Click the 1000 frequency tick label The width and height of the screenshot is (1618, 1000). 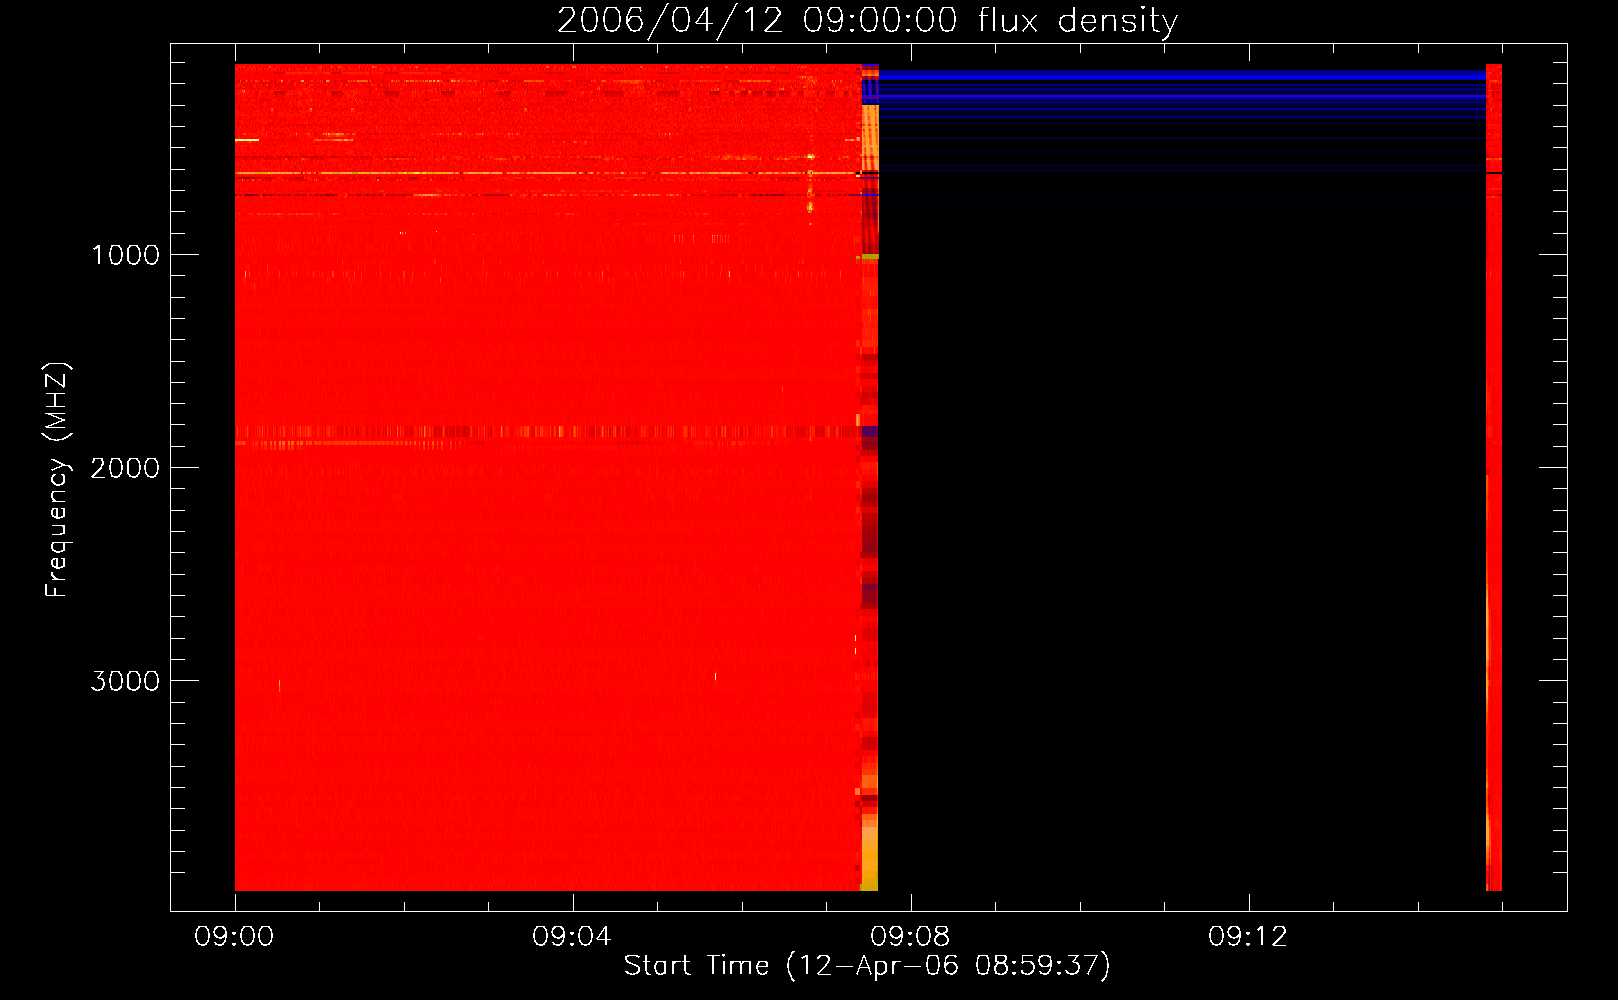pyautogui.click(x=125, y=255)
